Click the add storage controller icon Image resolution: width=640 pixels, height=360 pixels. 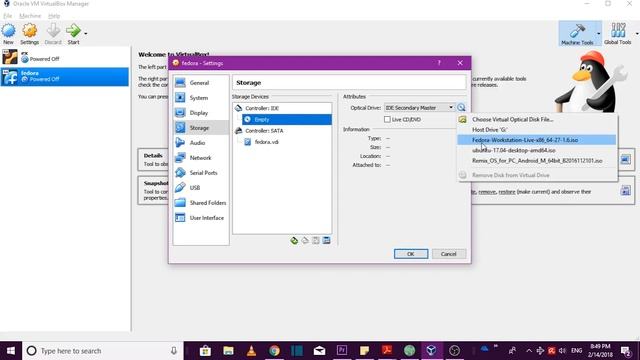pyautogui.click(x=294, y=240)
